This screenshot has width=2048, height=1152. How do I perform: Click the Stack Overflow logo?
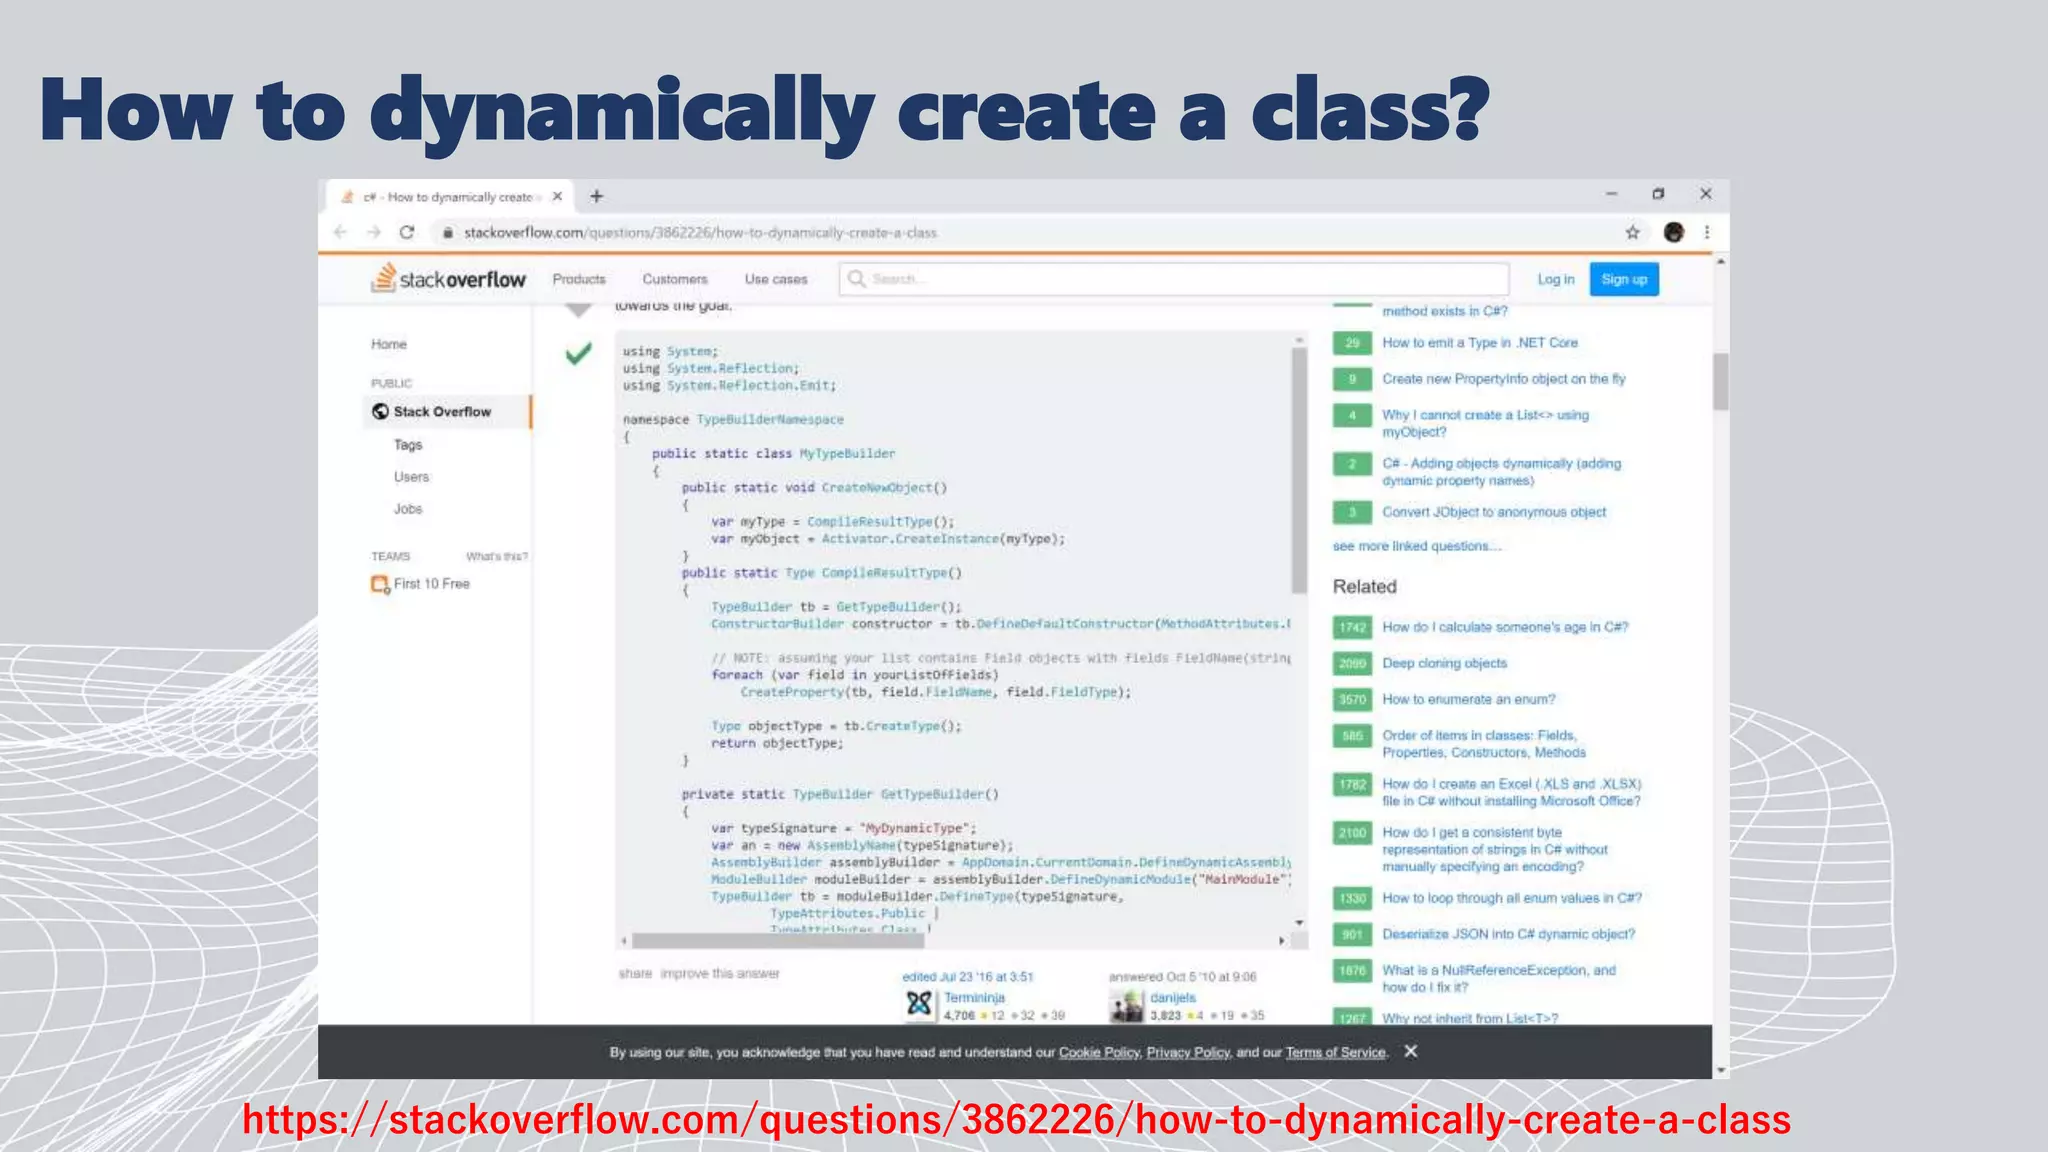(x=448, y=279)
